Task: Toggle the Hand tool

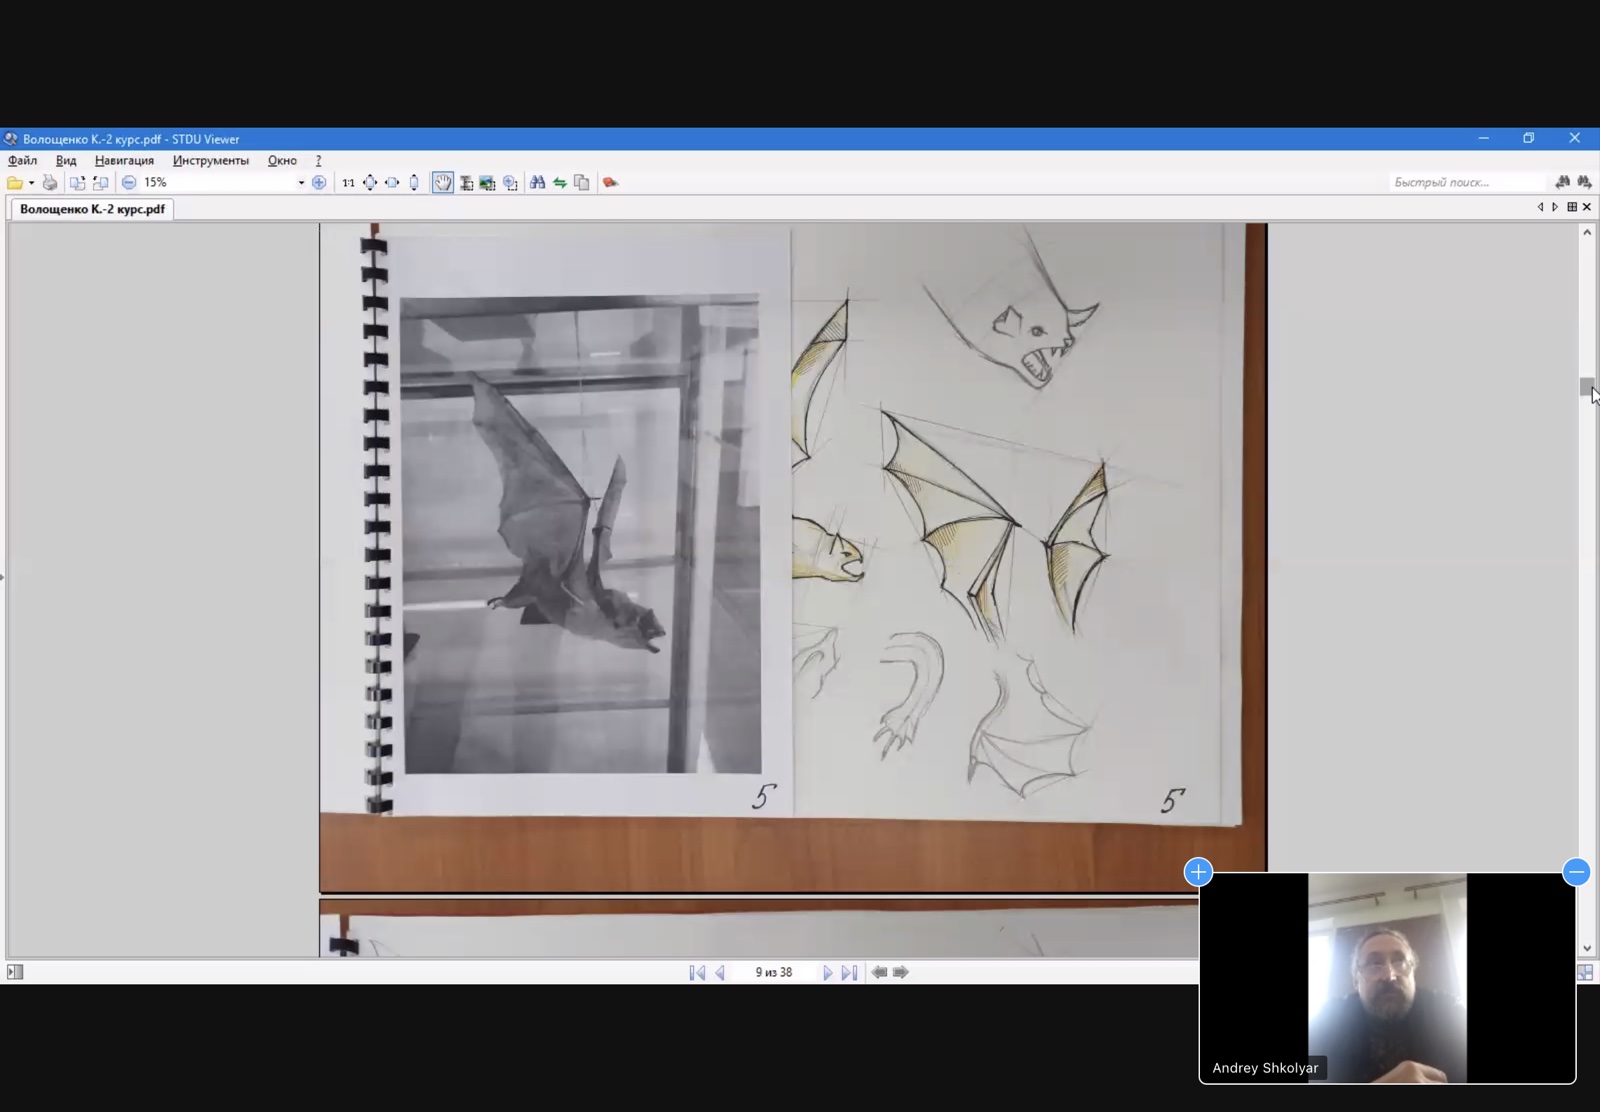Action: [443, 183]
